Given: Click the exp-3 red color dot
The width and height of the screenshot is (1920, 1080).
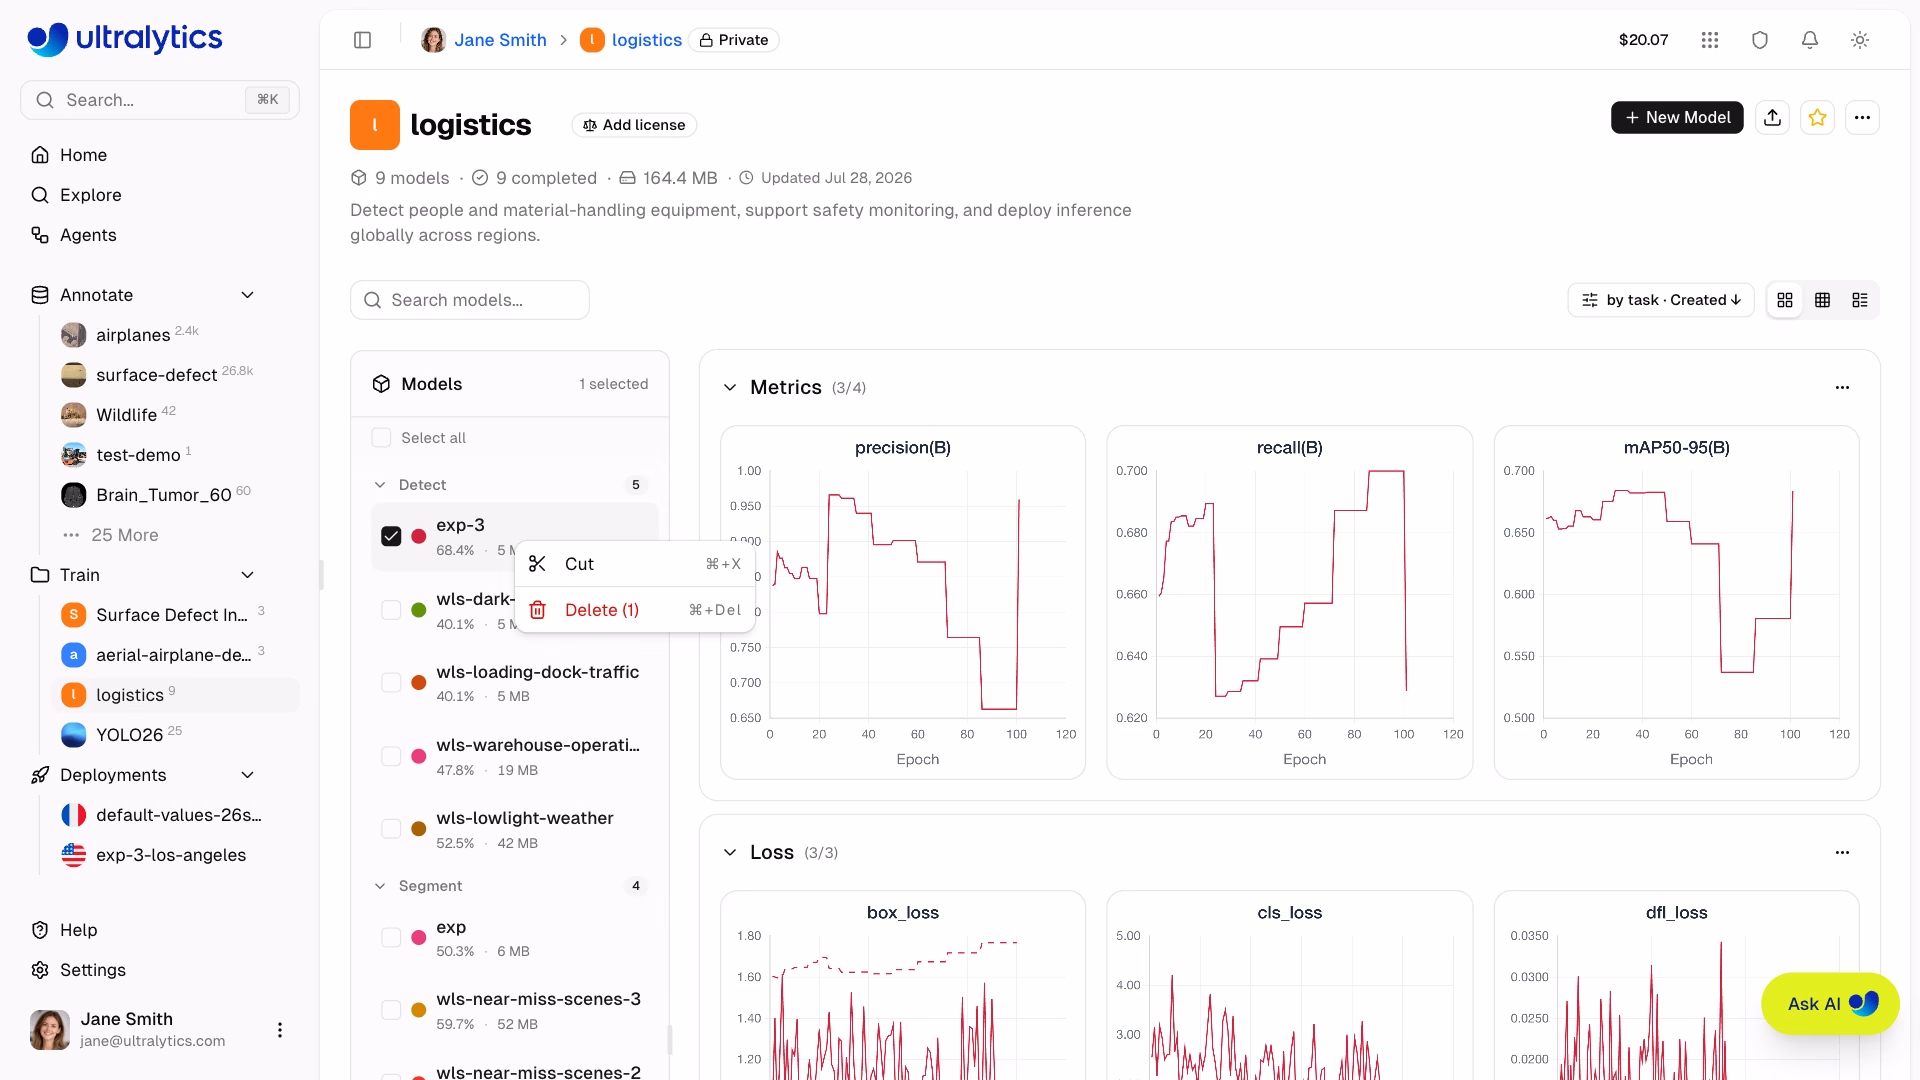Looking at the screenshot, I should click(x=419, y=537).
